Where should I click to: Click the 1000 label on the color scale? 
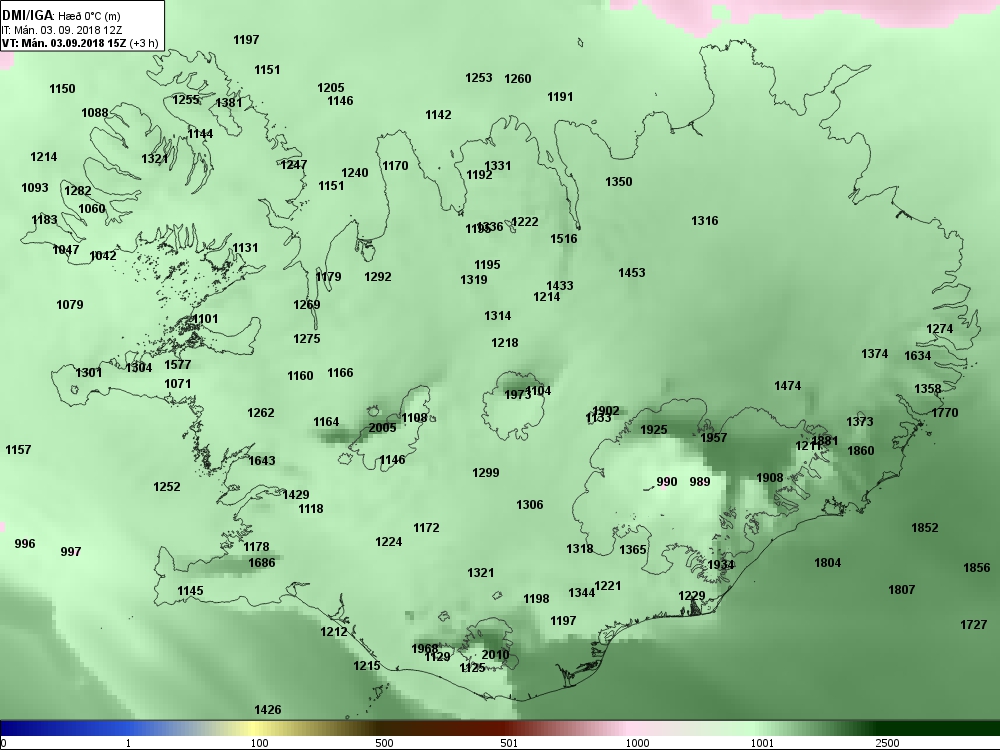pos(637,742)
